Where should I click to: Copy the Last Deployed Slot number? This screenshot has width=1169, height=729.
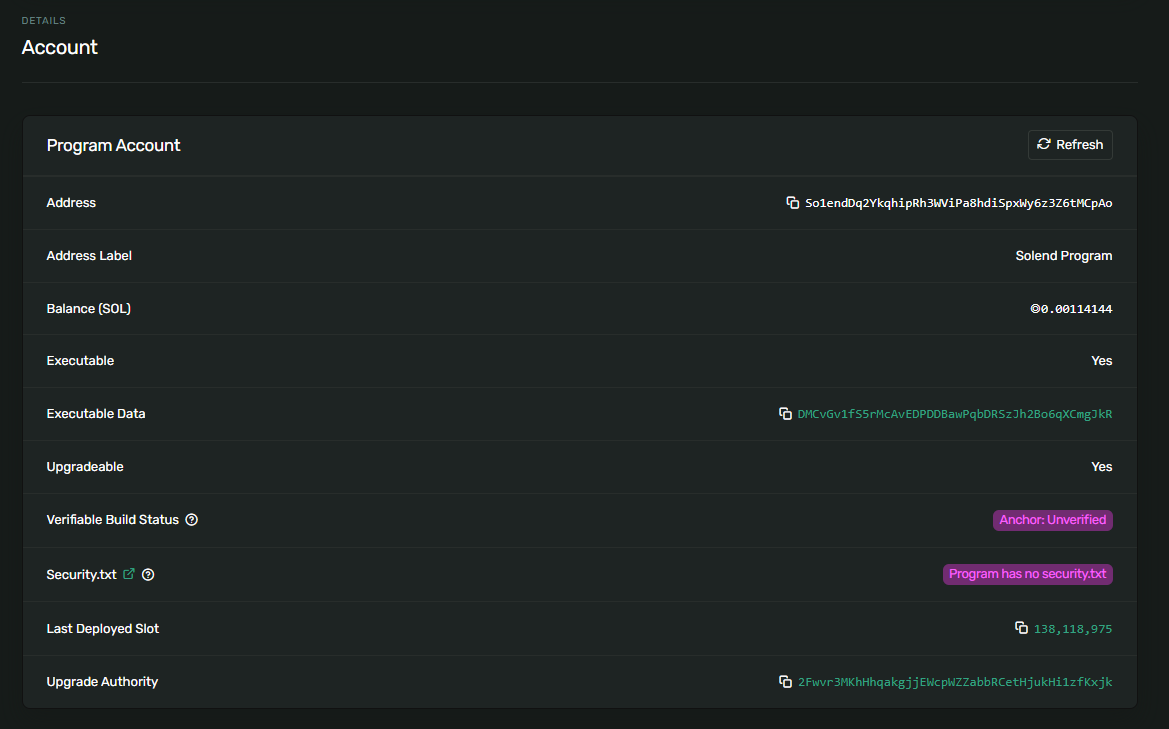click(x=1021, y=628)
